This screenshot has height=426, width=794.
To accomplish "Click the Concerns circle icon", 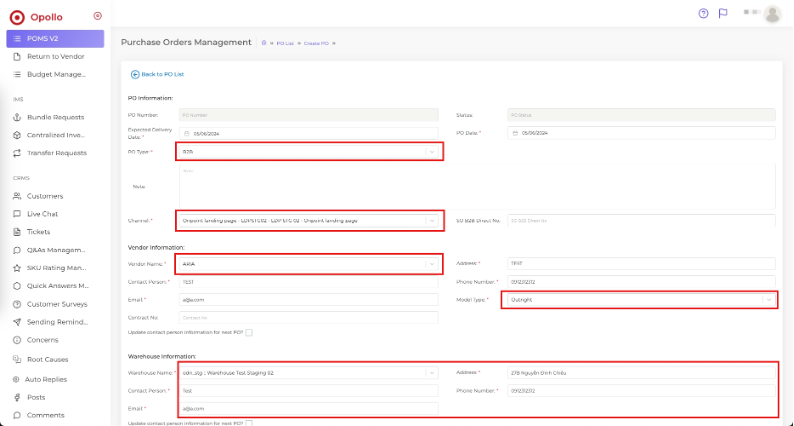I will tap(17, 340).
